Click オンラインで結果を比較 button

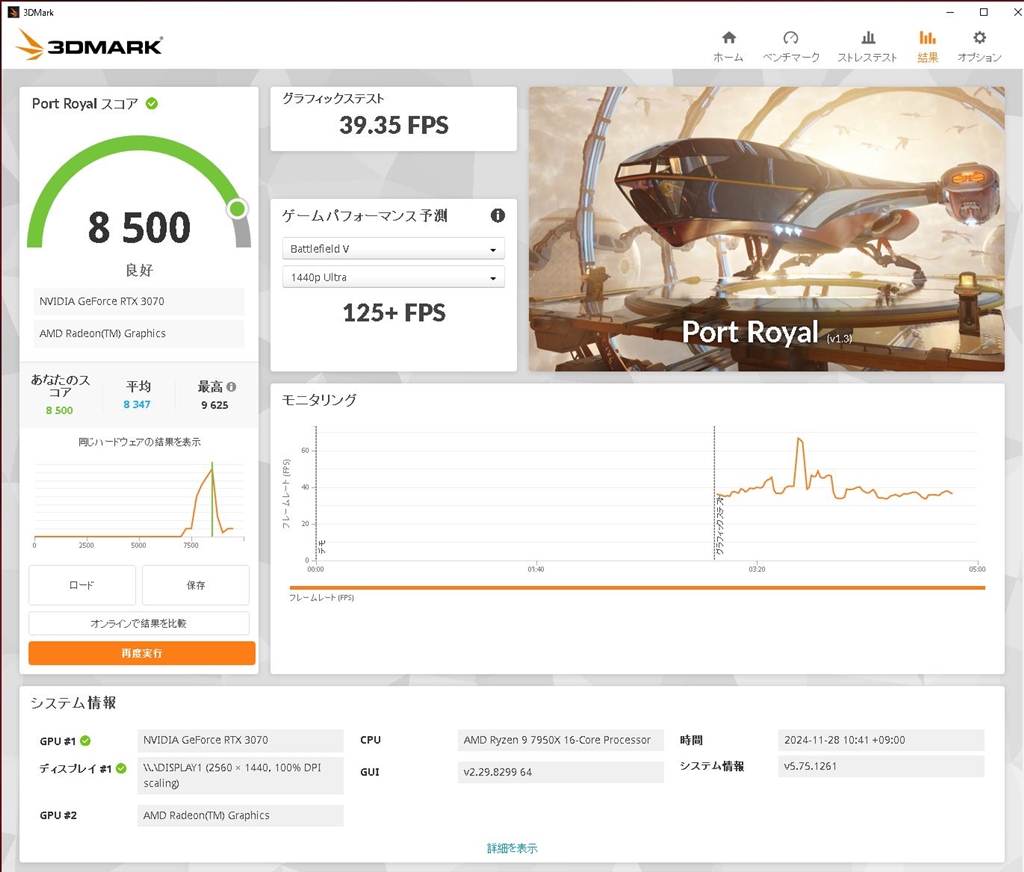pos(138,623)
